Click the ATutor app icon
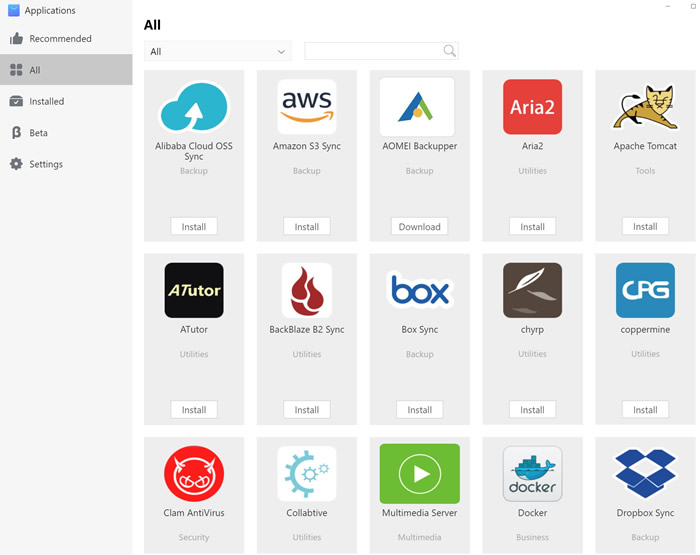This screenshot has height=555, width=700. (x=194, y=290)
